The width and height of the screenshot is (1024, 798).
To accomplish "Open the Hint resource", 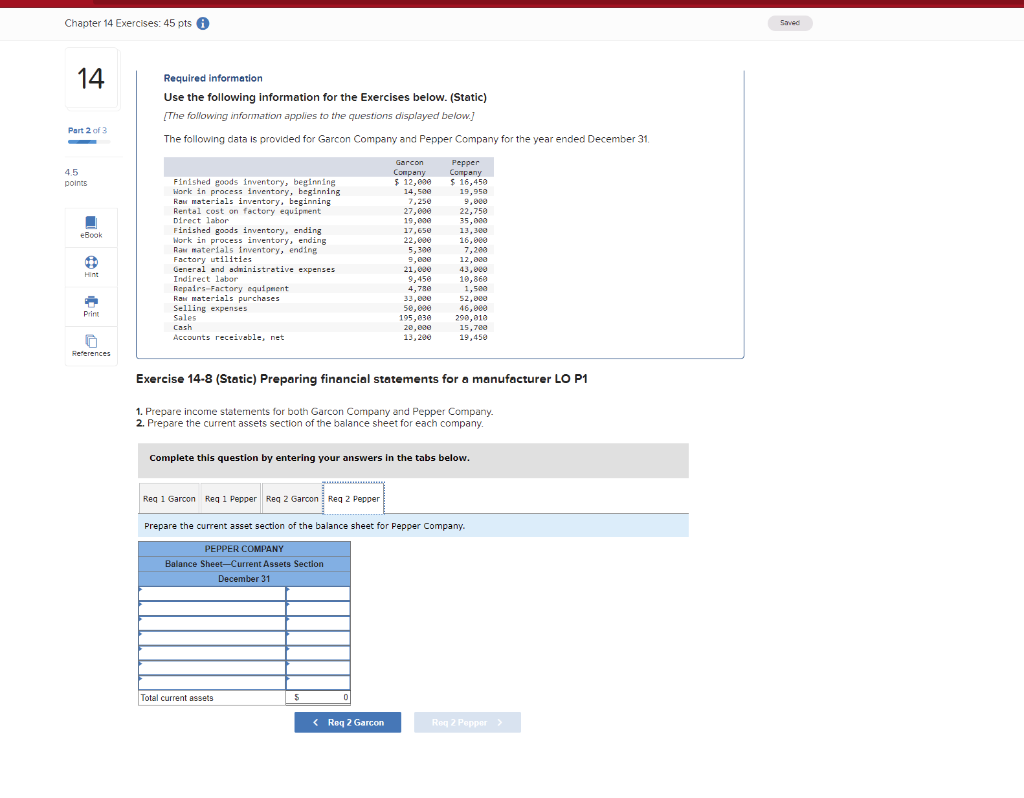I will [x=91, y=267].
